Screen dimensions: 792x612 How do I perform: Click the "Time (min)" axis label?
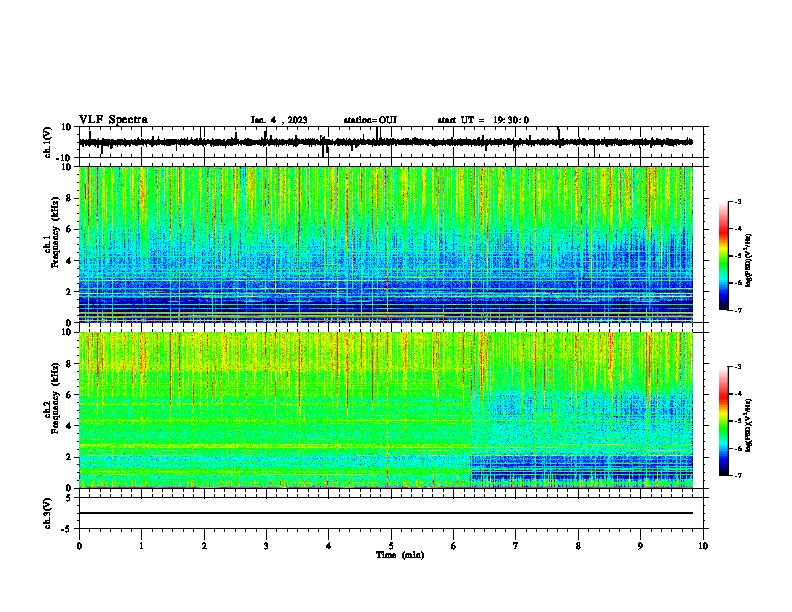[400, 555]
